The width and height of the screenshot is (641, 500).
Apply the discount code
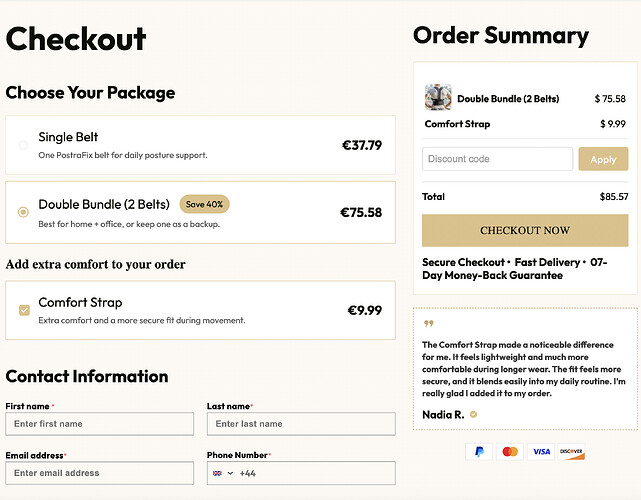pyautogui.click(x=603, y=159)
